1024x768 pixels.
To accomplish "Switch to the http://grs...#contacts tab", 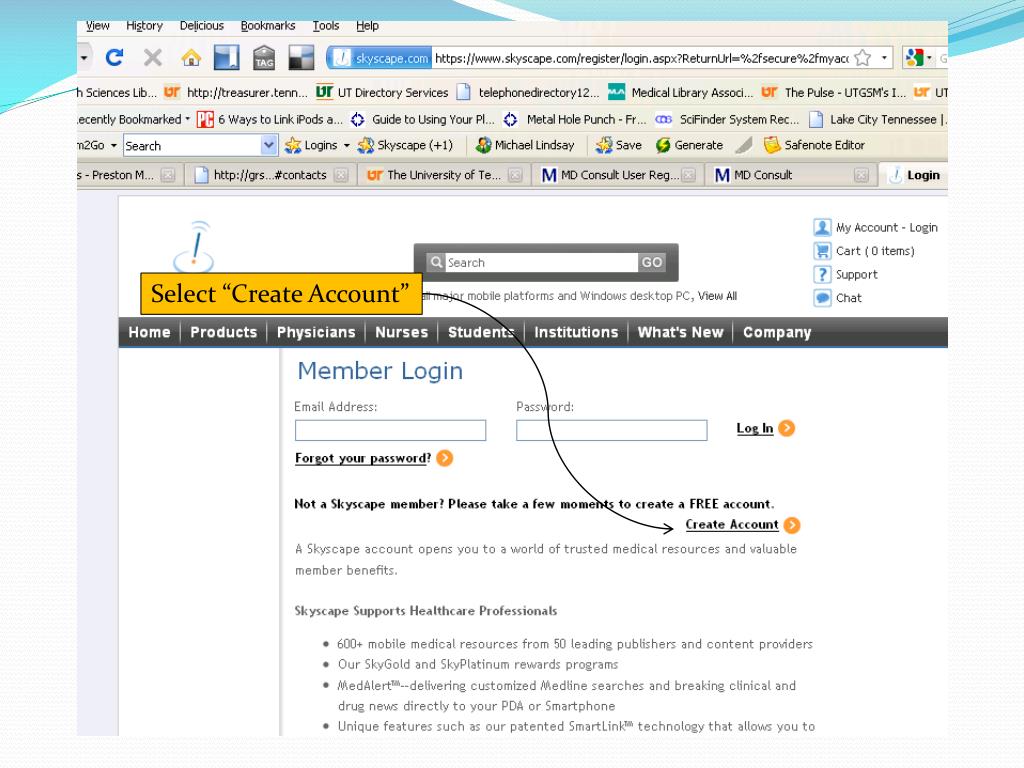I will tap(269, 175).
